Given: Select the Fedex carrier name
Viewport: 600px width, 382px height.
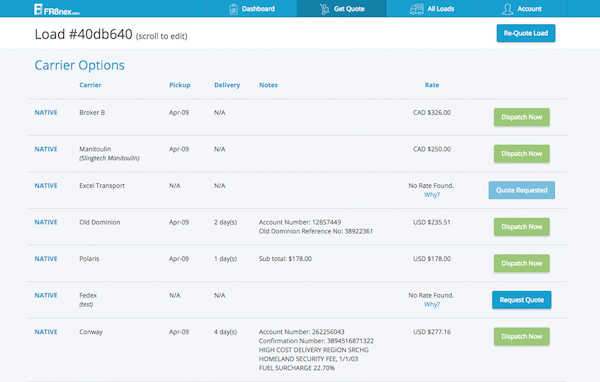Looking at the screenshot, I should click(88, 295).
